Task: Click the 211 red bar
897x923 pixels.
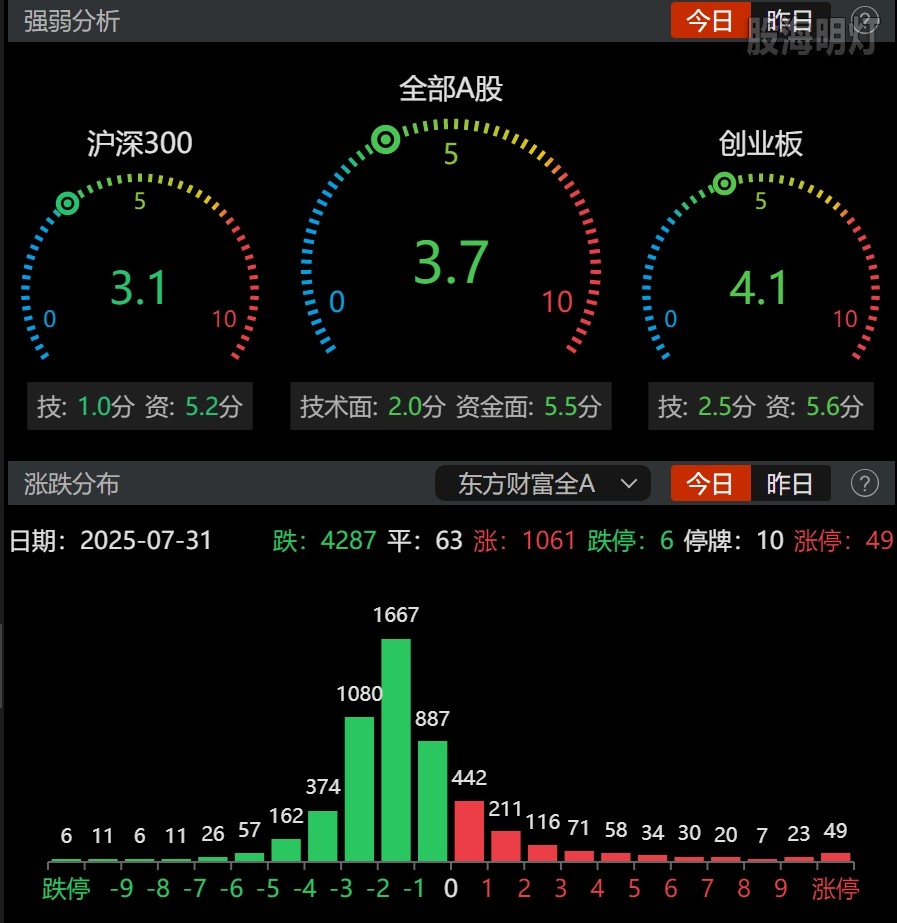Action: click(x=506, y=846)
